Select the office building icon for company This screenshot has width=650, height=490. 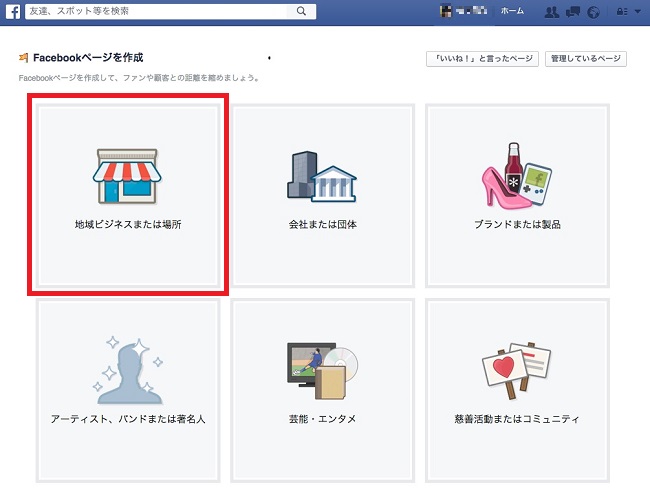click(x=322, y=177)
